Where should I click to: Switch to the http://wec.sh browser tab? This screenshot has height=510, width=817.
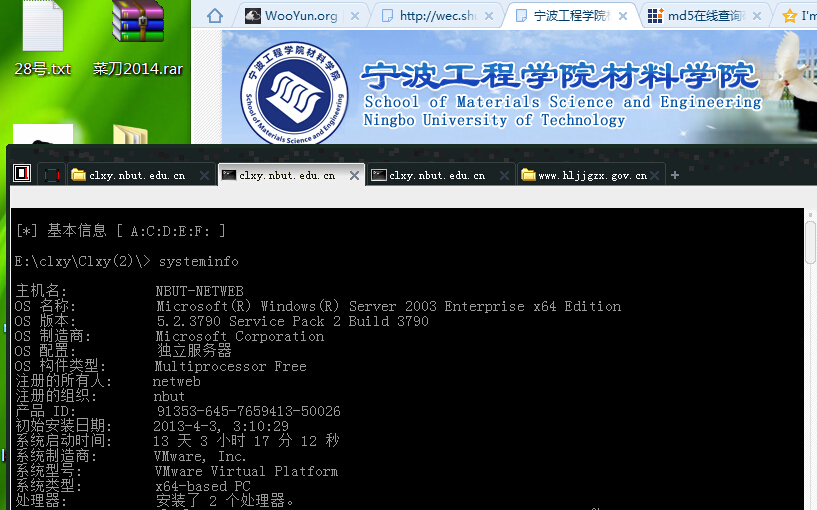click(x=437, y=16)
